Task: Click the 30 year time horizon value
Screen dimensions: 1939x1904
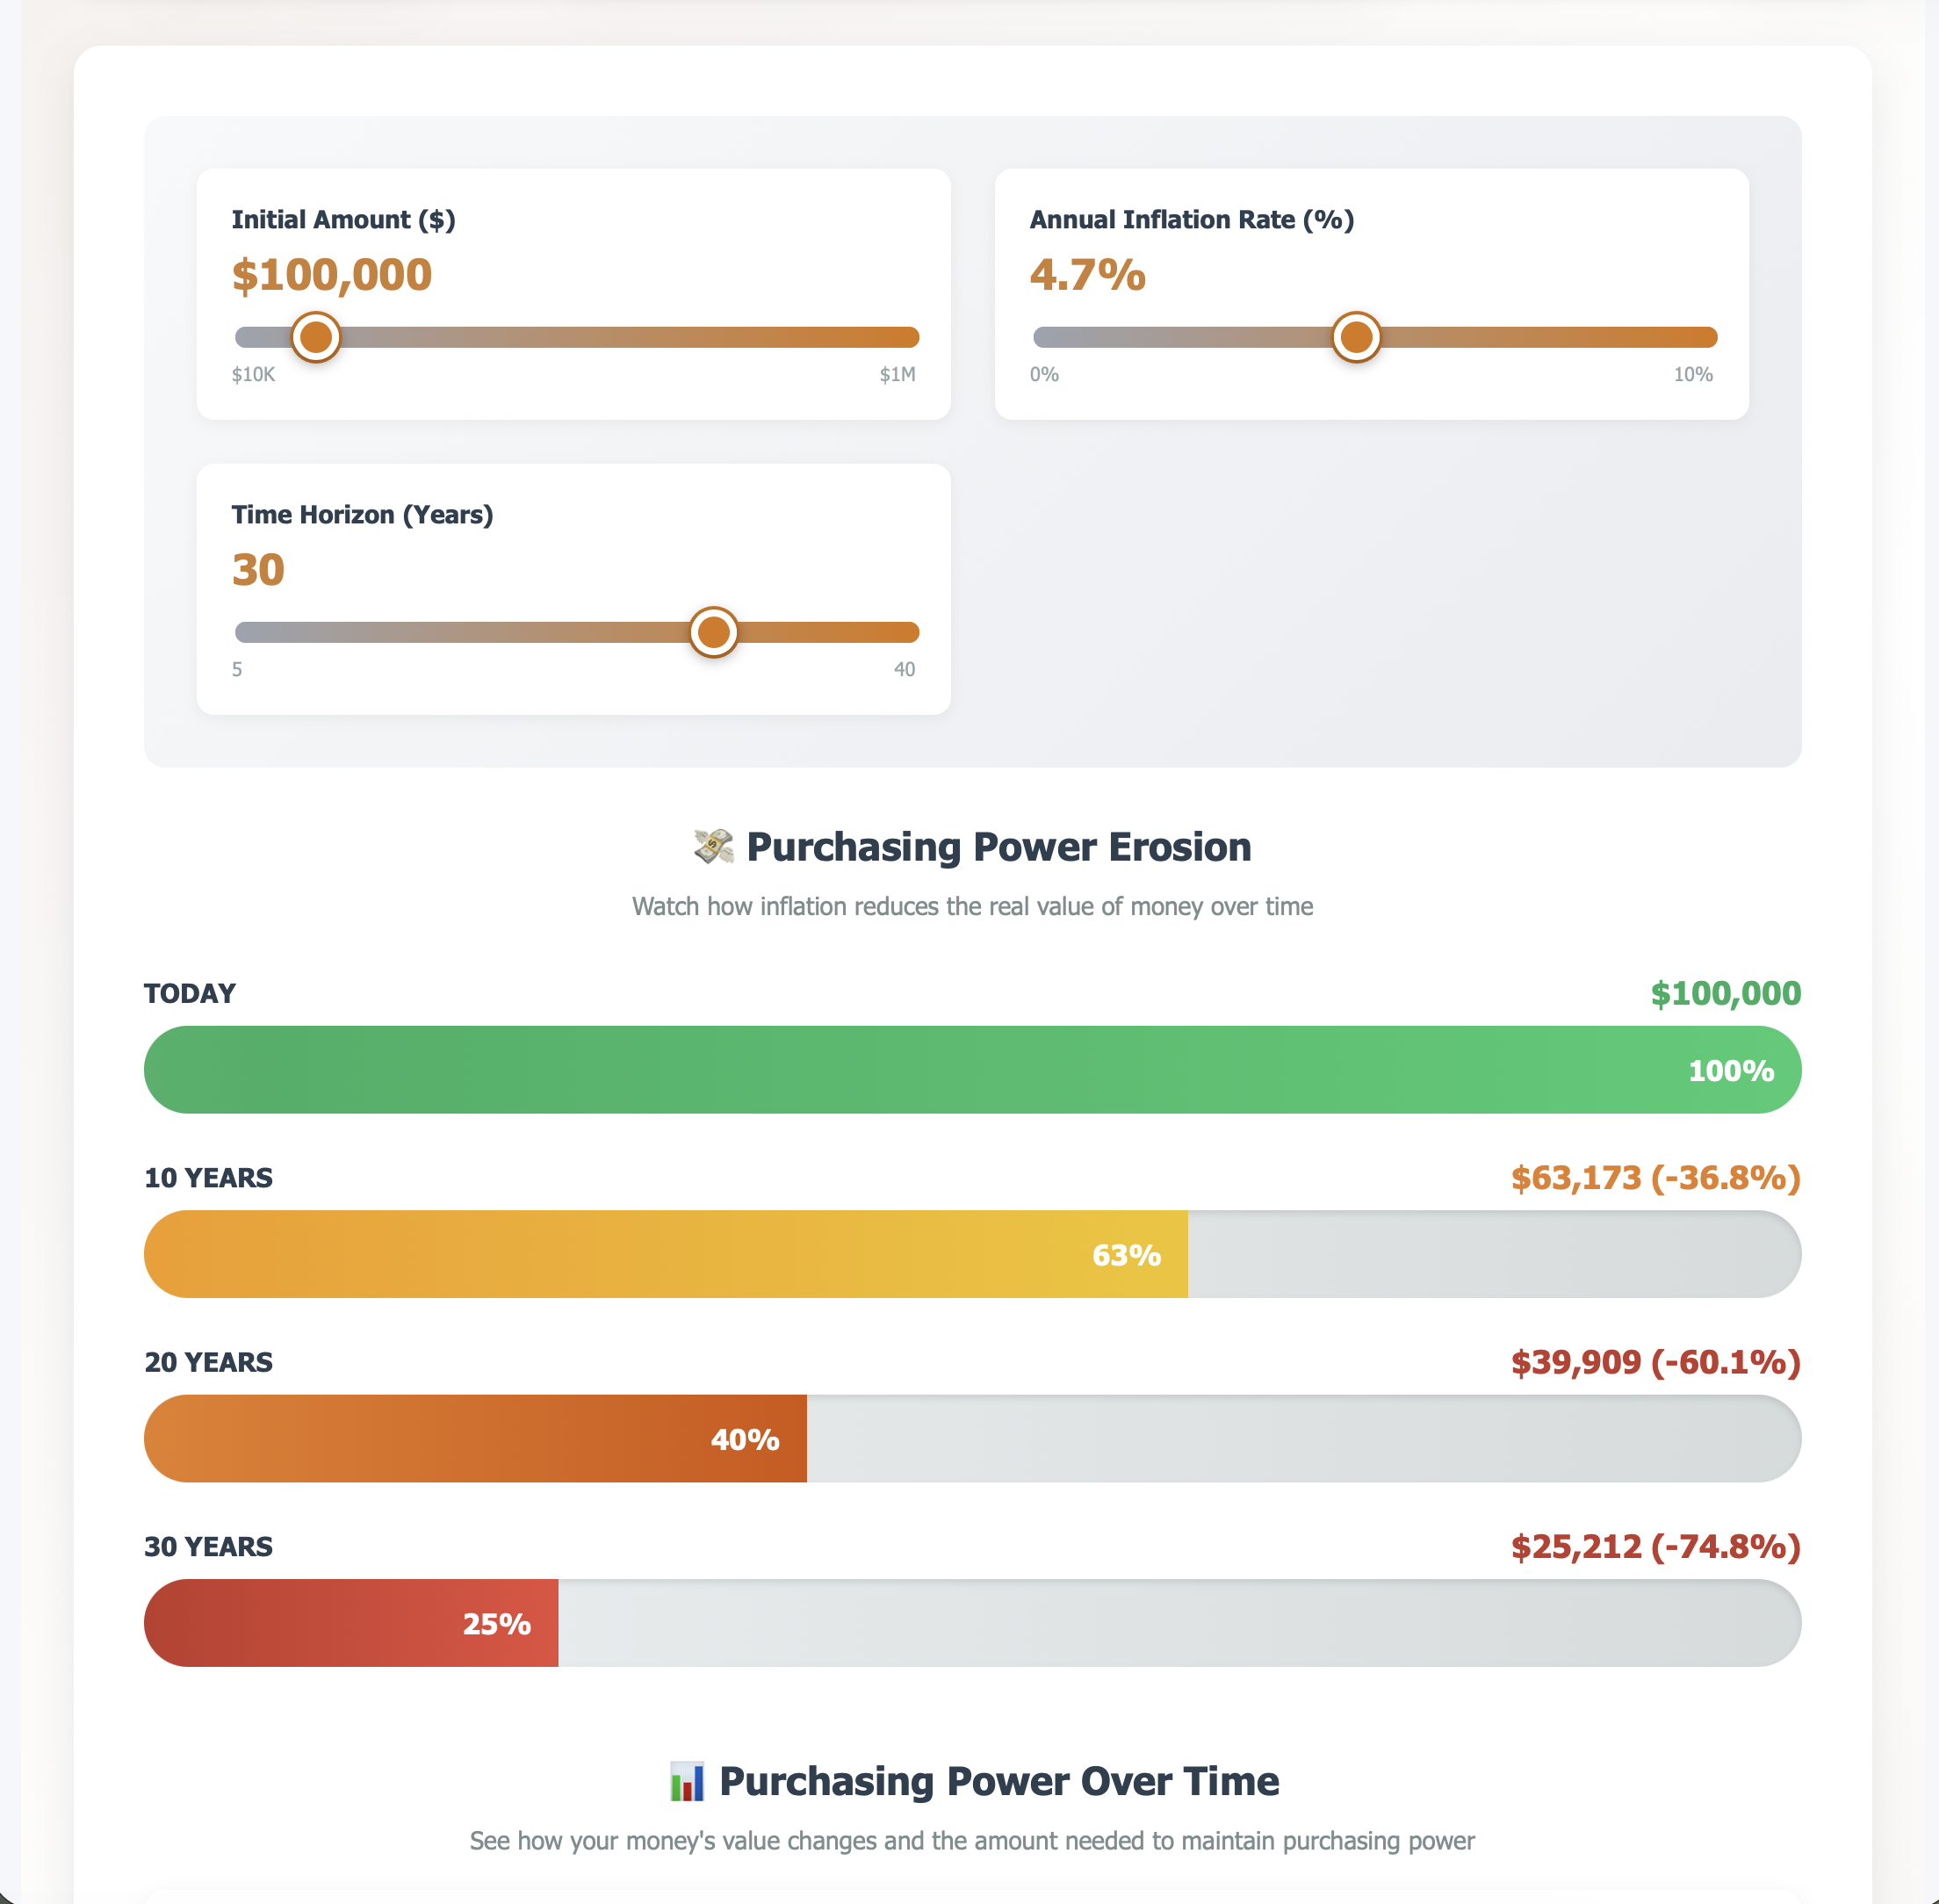Action: [x=258, y=569]
